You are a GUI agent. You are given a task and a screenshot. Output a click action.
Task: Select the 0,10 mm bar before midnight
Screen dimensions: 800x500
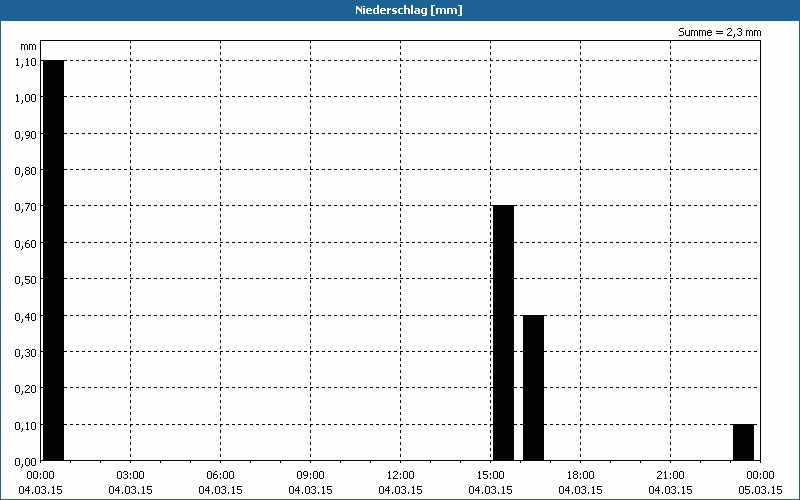pos(743,442)
